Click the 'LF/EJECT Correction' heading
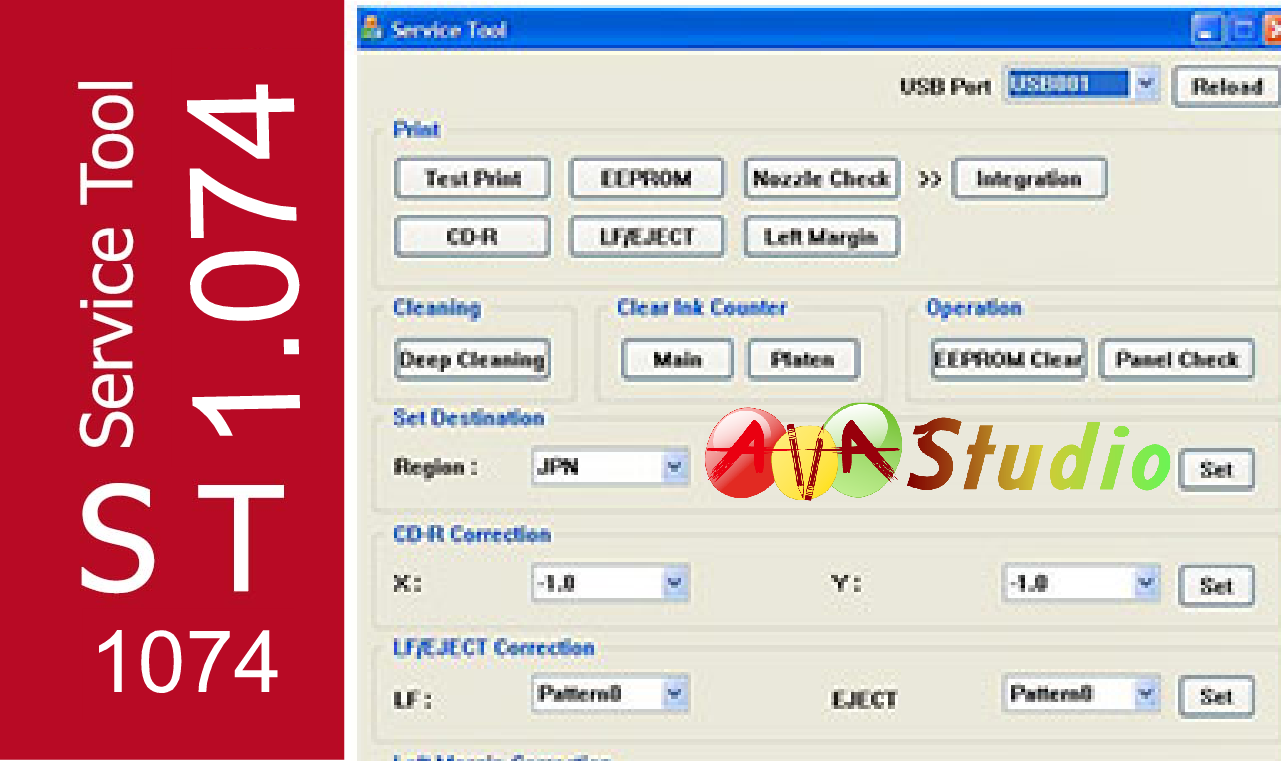The image size is (1281, 761). (x=494, y=648)
